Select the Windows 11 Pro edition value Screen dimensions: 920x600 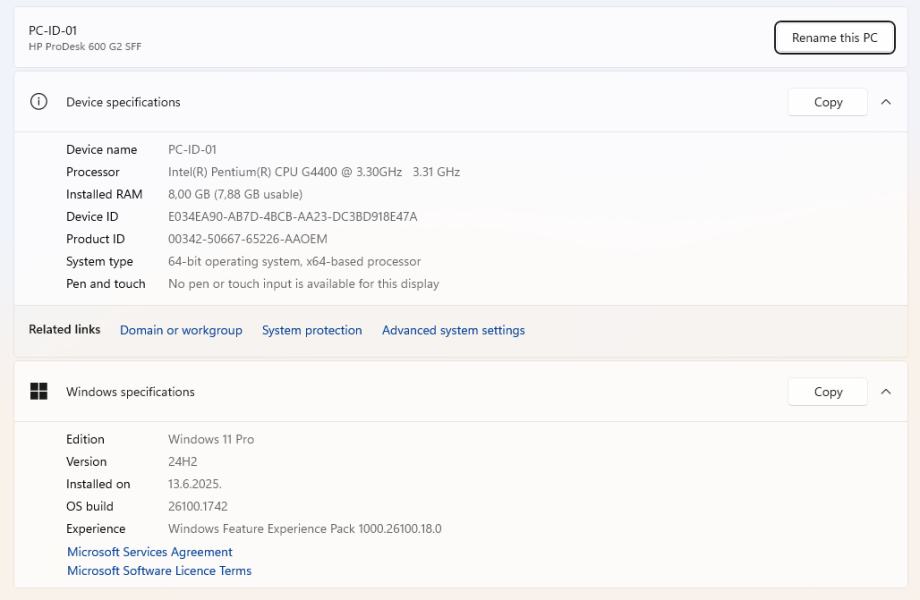click(211, 439)
